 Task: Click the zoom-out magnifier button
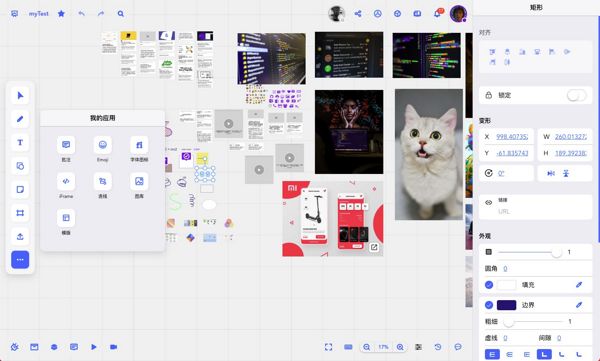pos(367,347)
